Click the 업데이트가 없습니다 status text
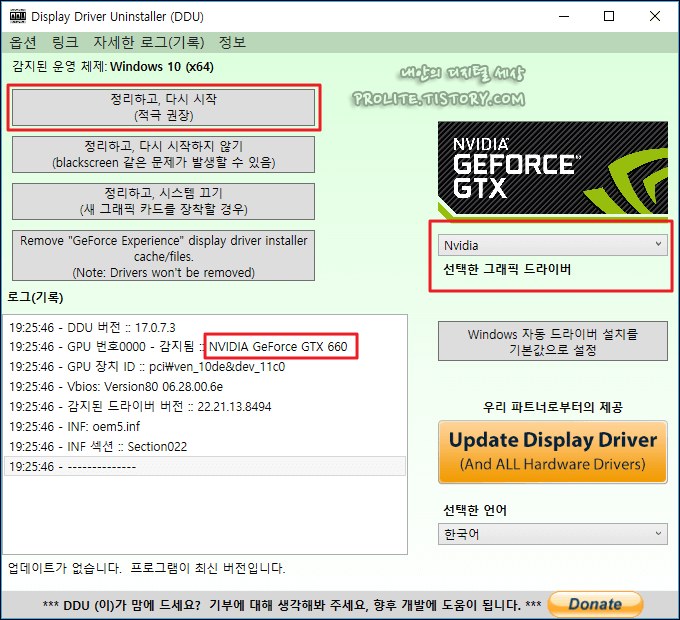This screenshot has width=680, height=620. (x=147, y=568)
